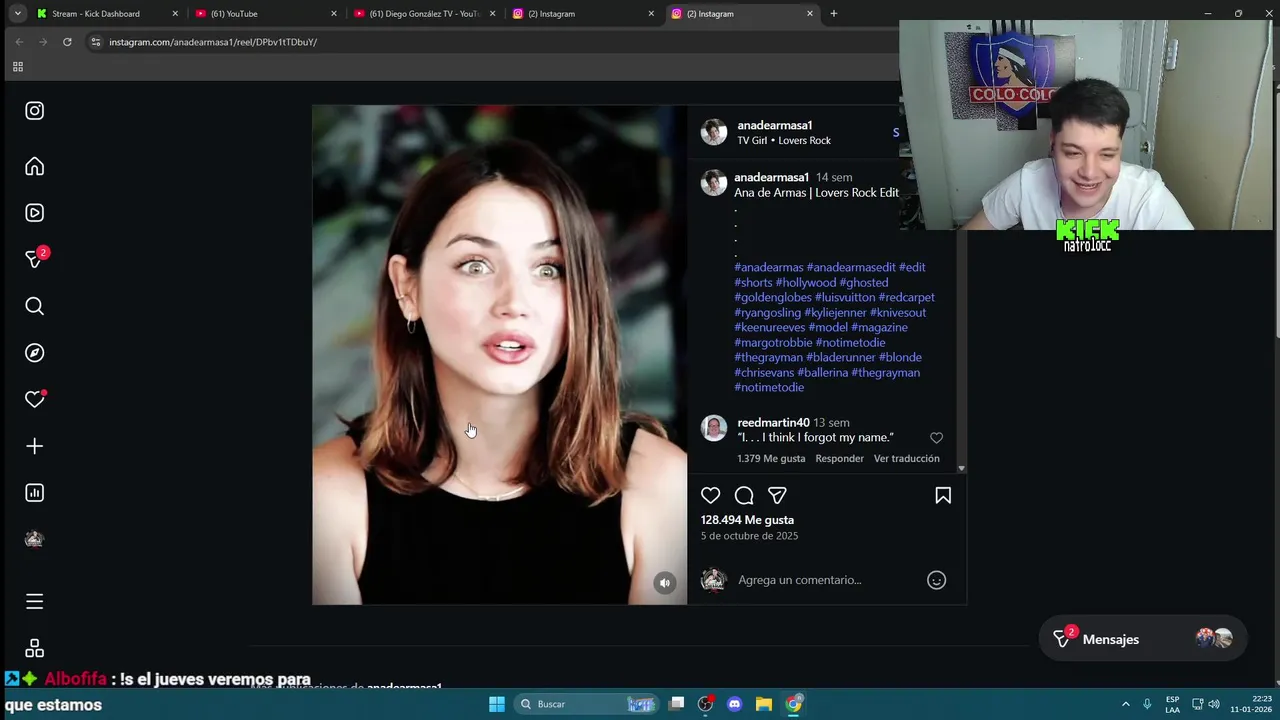
Task: Open taskbar clock 22:23 calendar
Action: (1250, 704)
